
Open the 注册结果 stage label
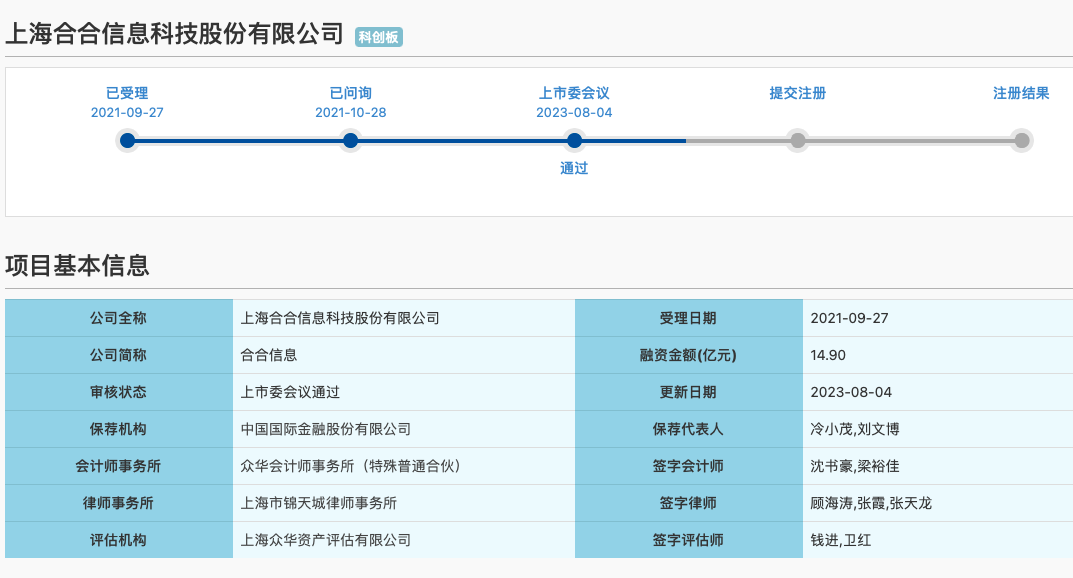click(1021, 93)
